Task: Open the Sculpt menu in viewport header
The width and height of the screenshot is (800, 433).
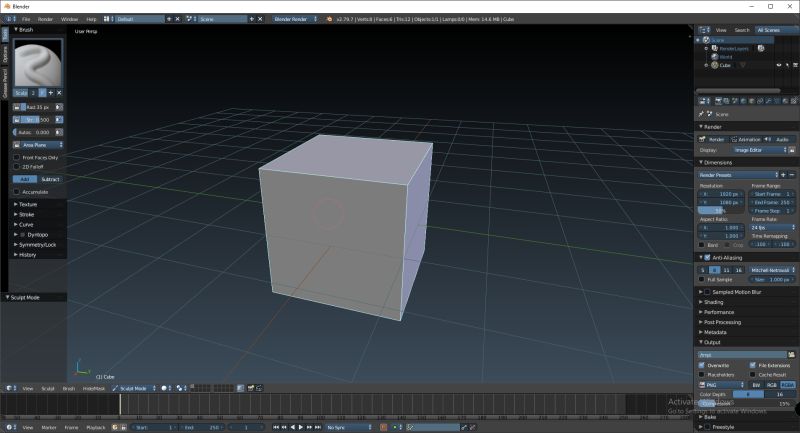Action: point(48,389)
